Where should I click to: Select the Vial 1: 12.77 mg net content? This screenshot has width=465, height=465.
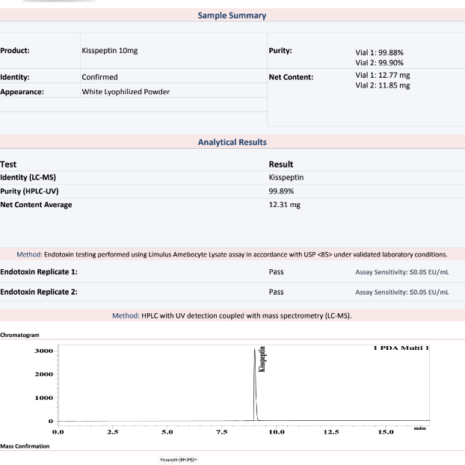382,75
